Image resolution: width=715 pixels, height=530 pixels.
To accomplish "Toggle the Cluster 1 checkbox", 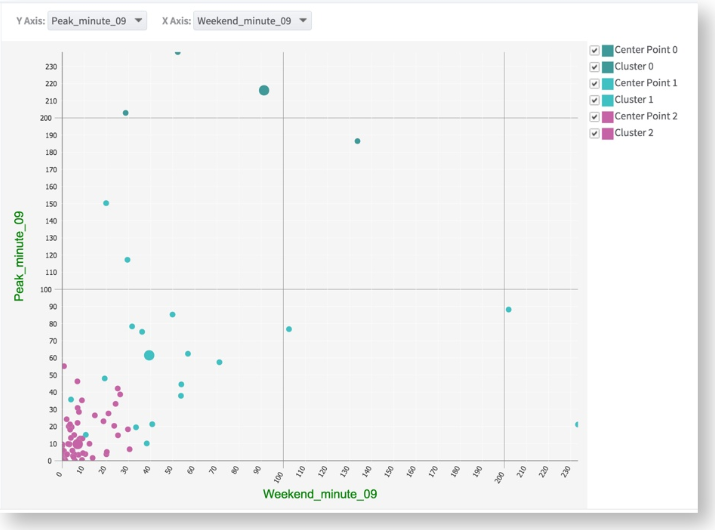I will [x=594, y=100].
